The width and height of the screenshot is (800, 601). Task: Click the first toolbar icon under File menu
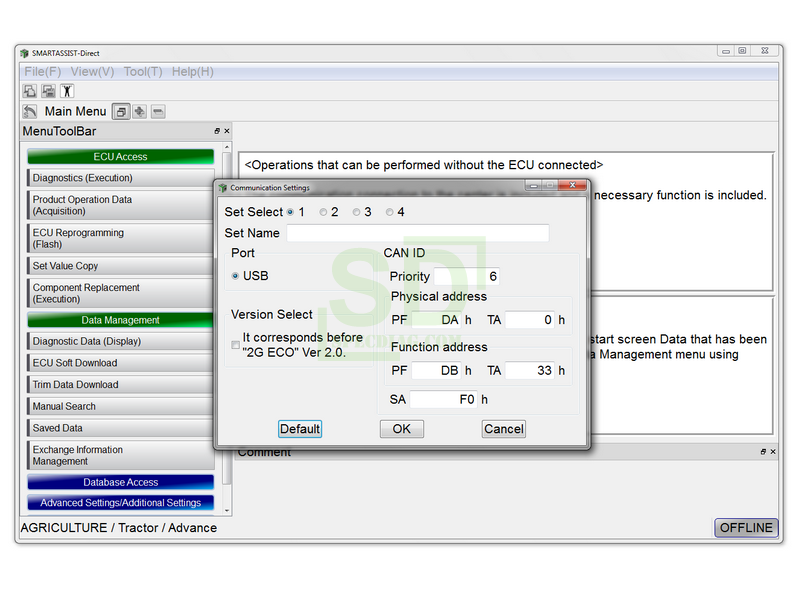(30, 91)
